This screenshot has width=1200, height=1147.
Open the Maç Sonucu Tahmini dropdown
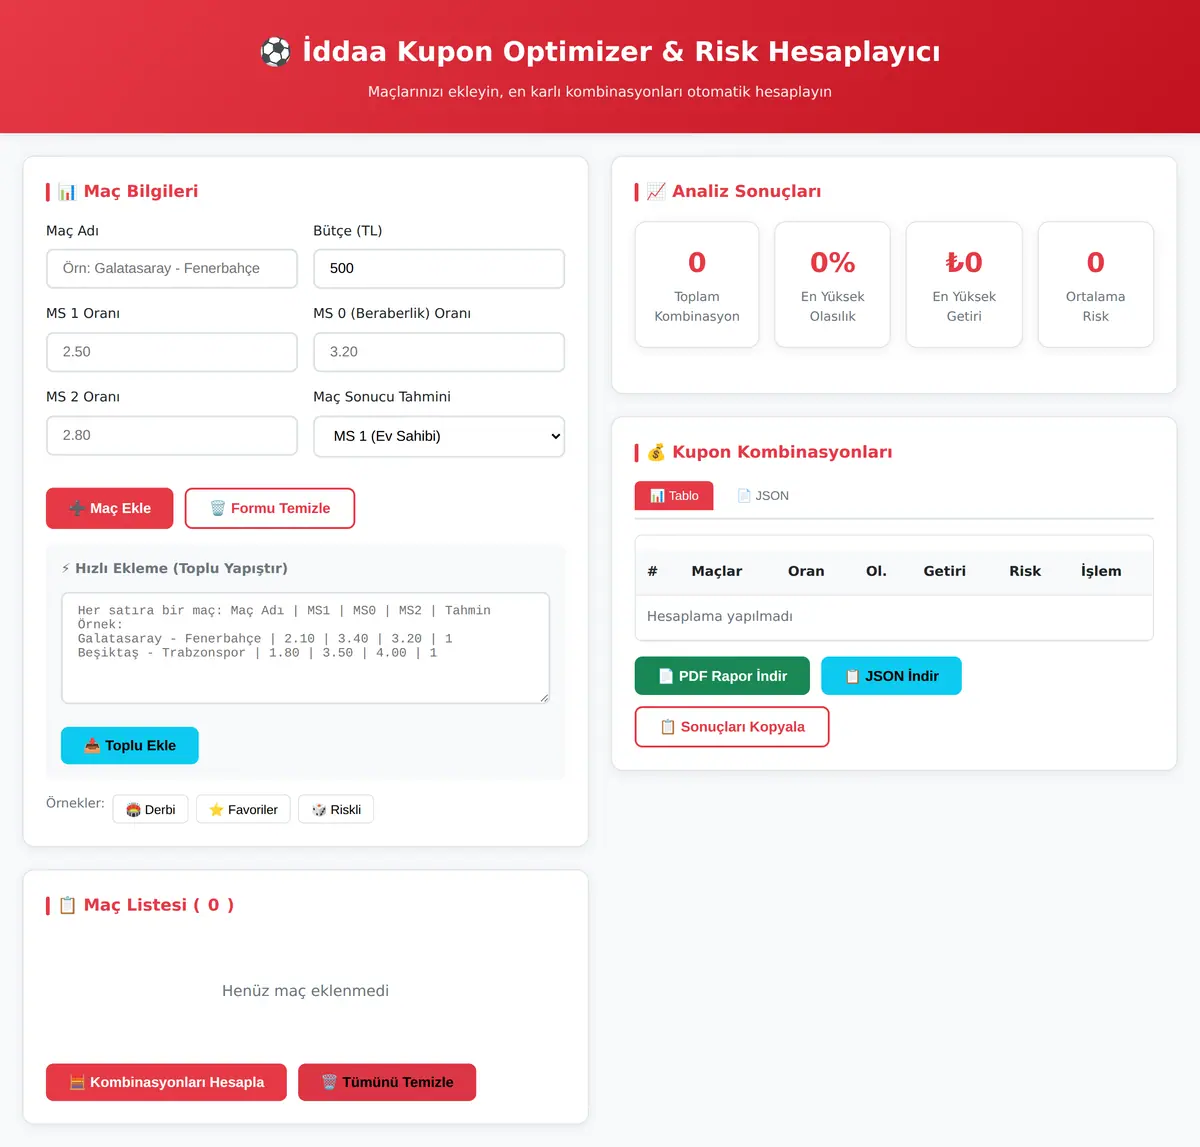click(439, 436)
